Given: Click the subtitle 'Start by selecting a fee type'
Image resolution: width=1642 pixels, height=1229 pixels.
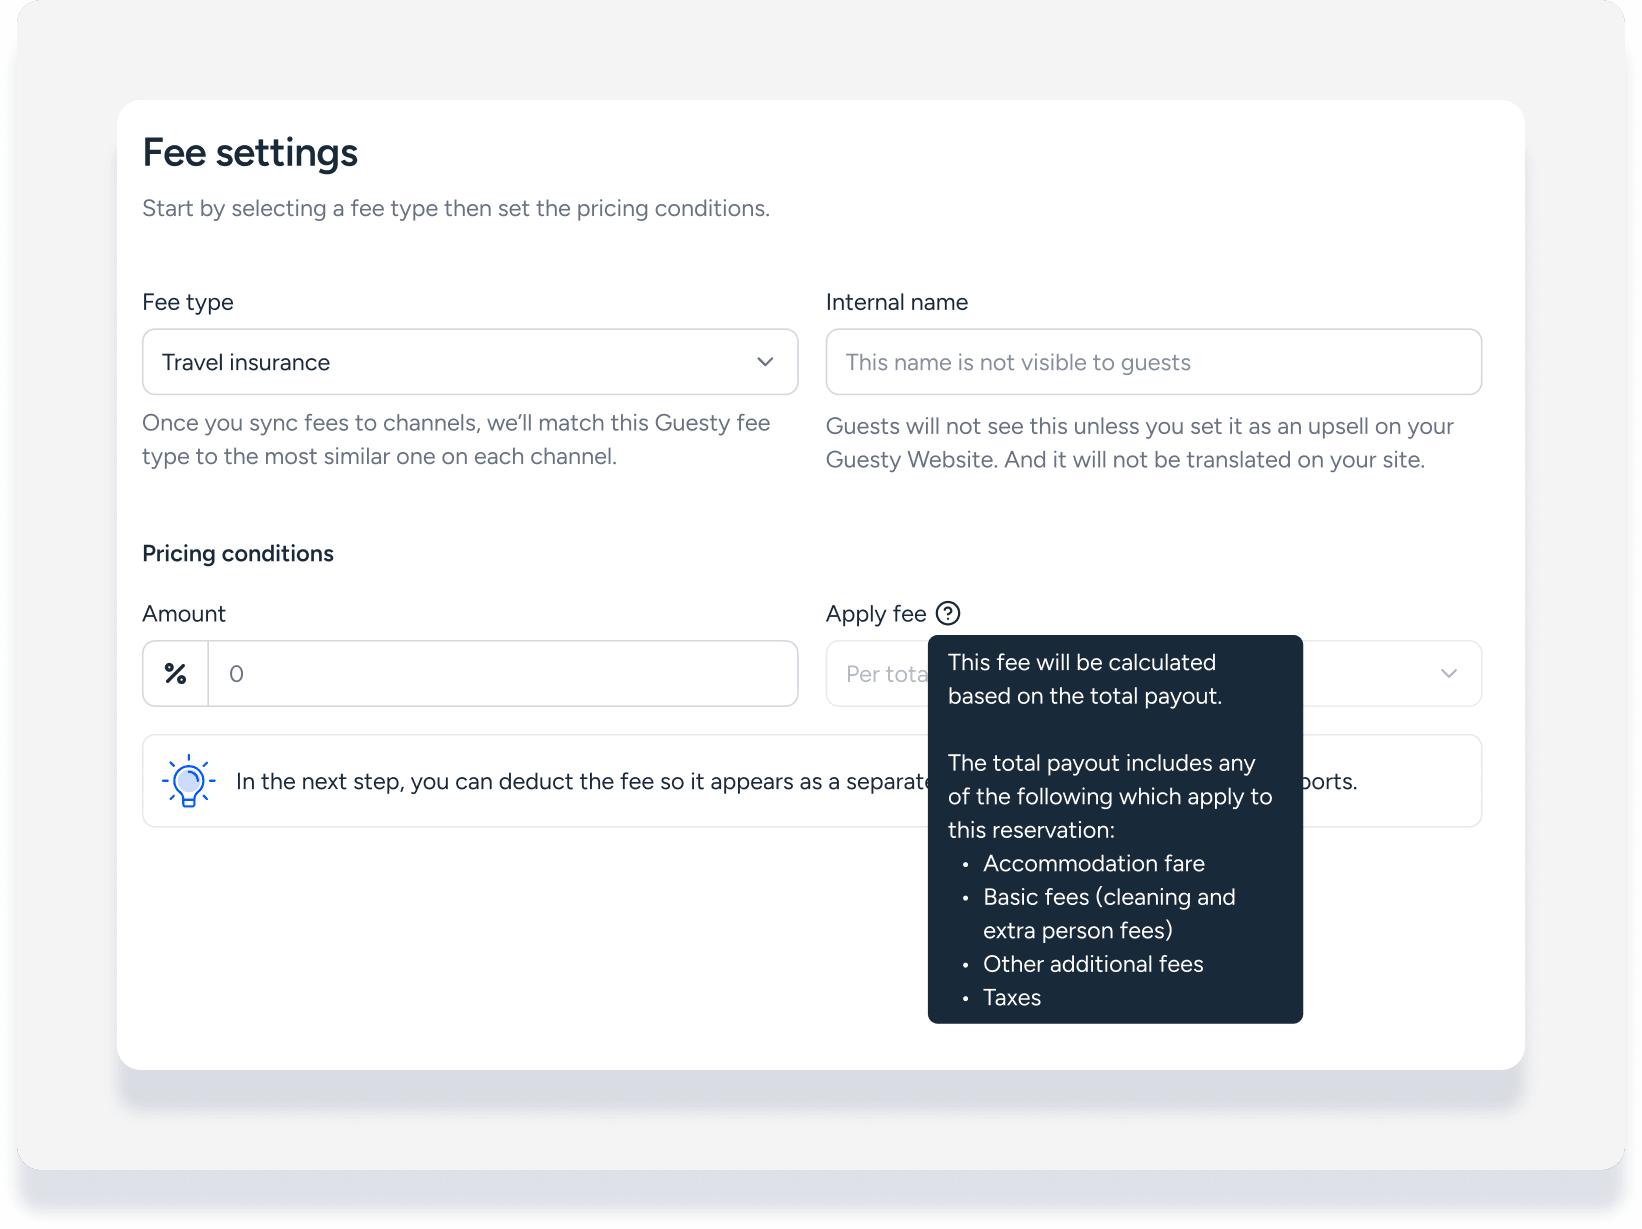Looking at the screenshot, I should click(x=456, y=208).
